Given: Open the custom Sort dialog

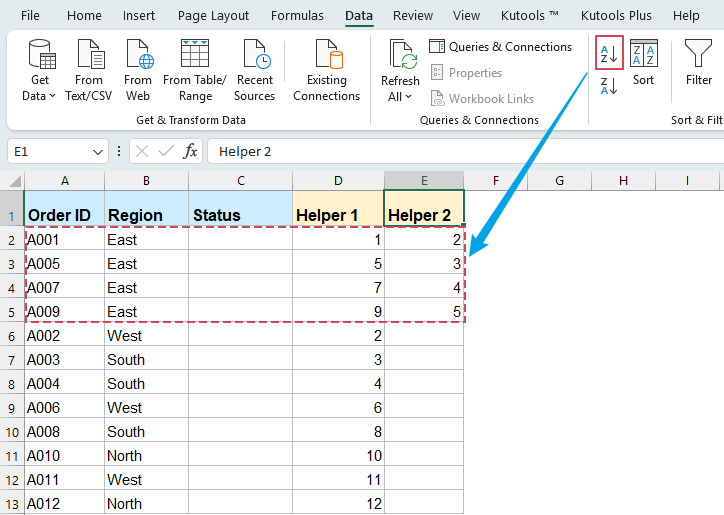Looking at the screenshot, I should pyautogui.click(x=644, y=62).
